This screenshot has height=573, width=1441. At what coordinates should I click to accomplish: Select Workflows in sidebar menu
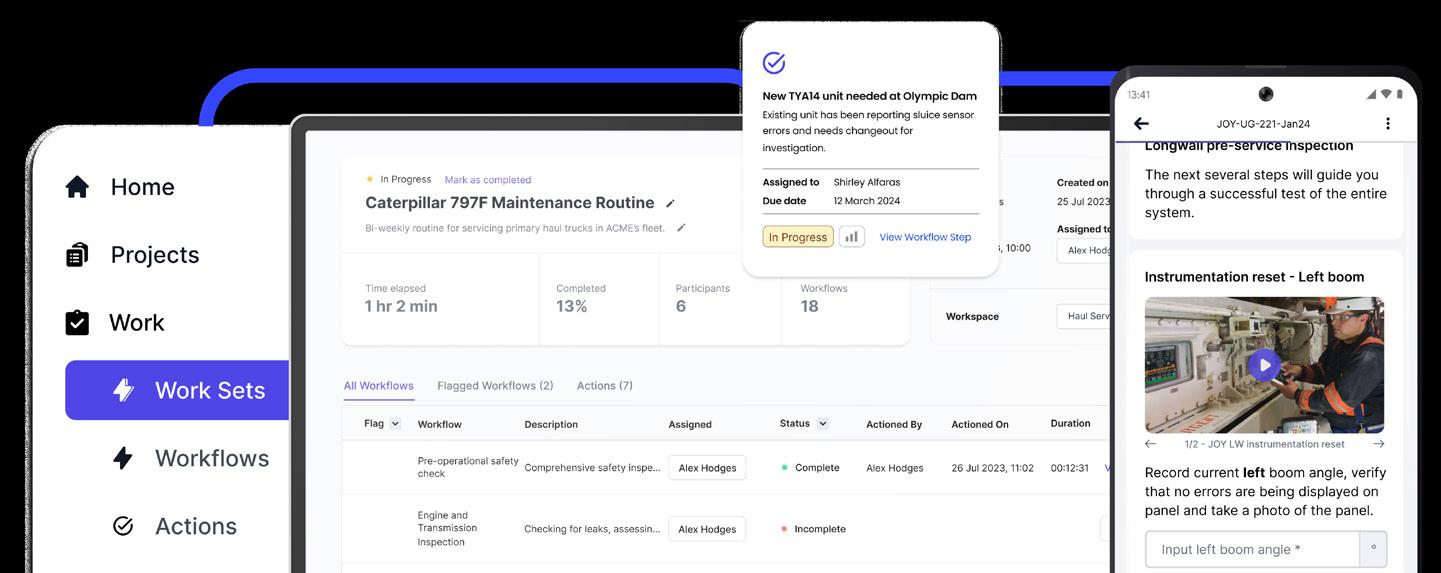pyautogui.click(x=212, y=458)
